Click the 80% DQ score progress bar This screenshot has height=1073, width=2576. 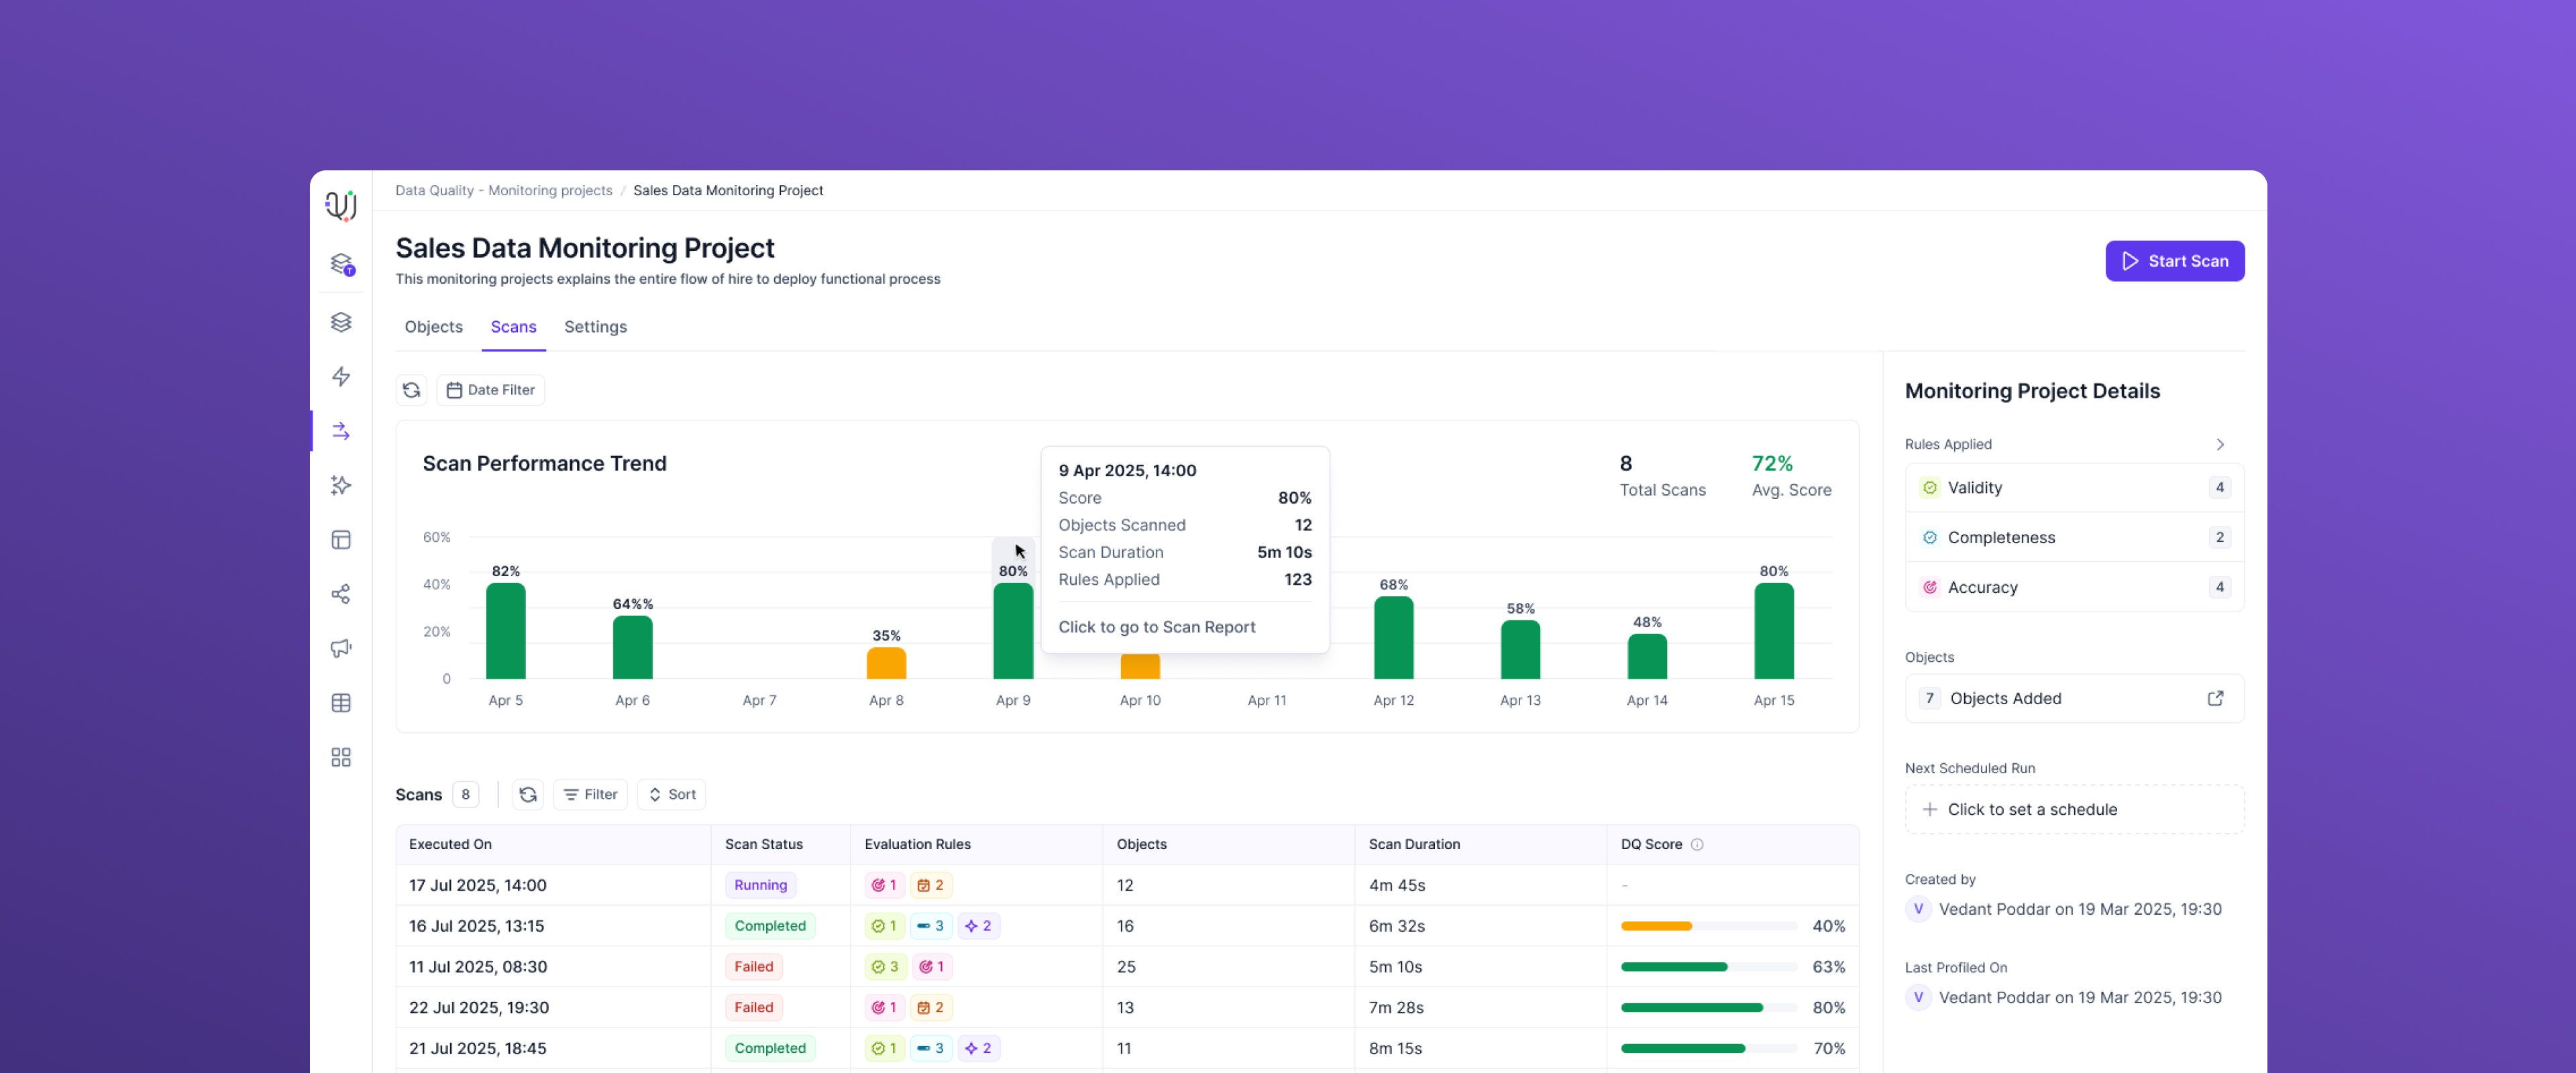coord(1708,1008)
